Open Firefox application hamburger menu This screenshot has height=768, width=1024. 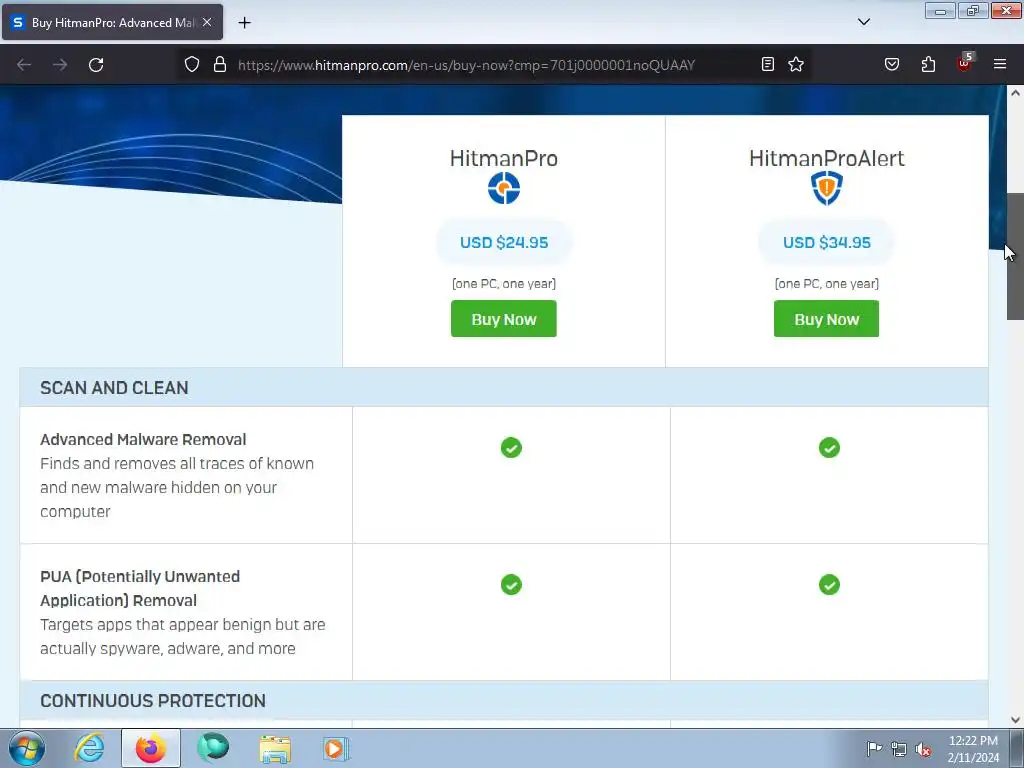tap(1000, 64)
